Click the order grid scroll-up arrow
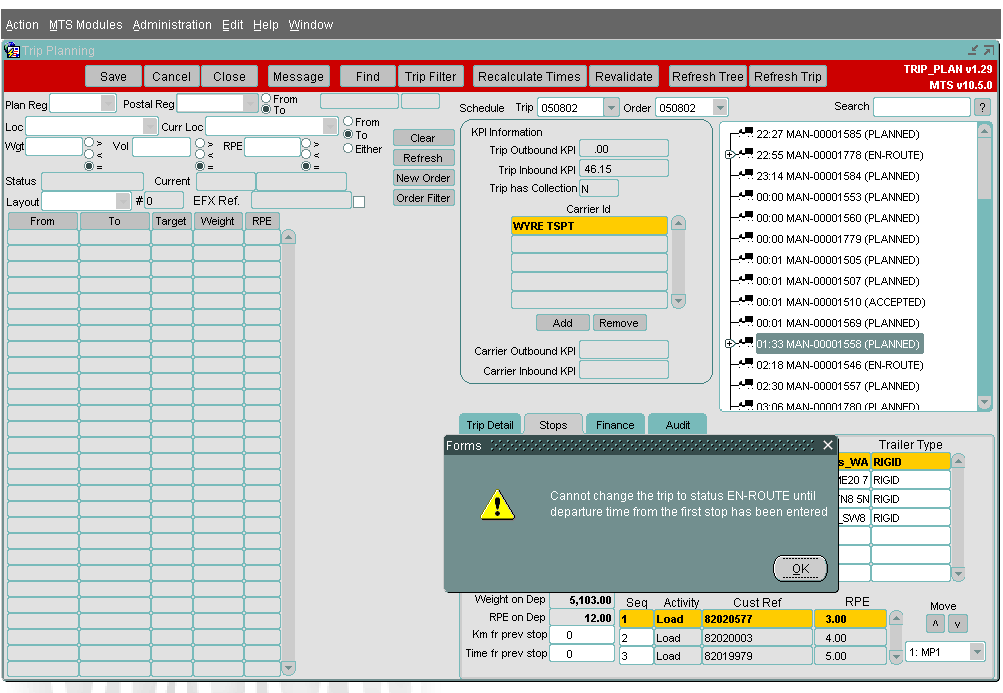This screenshot has height=693, width=1003. [288, 237]
